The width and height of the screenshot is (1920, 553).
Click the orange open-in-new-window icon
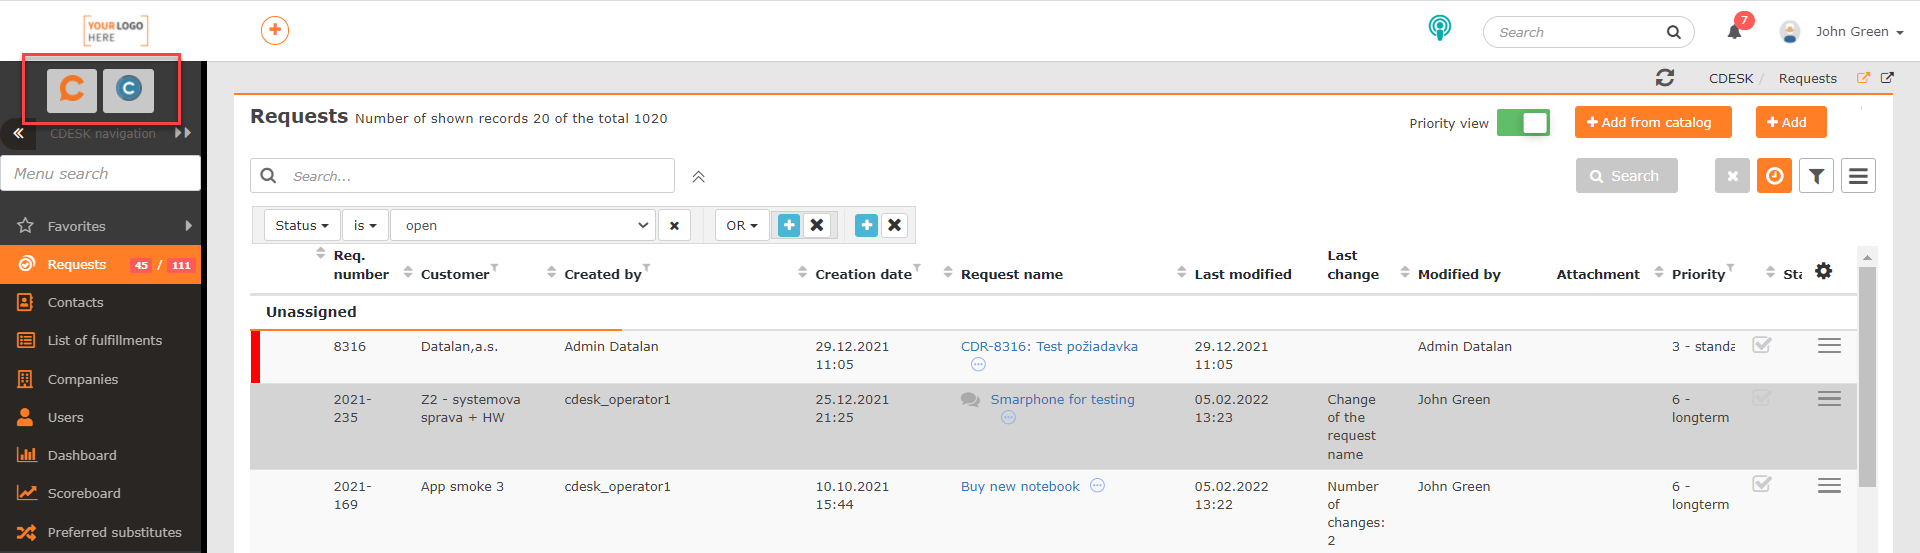tap(1863, 78)
